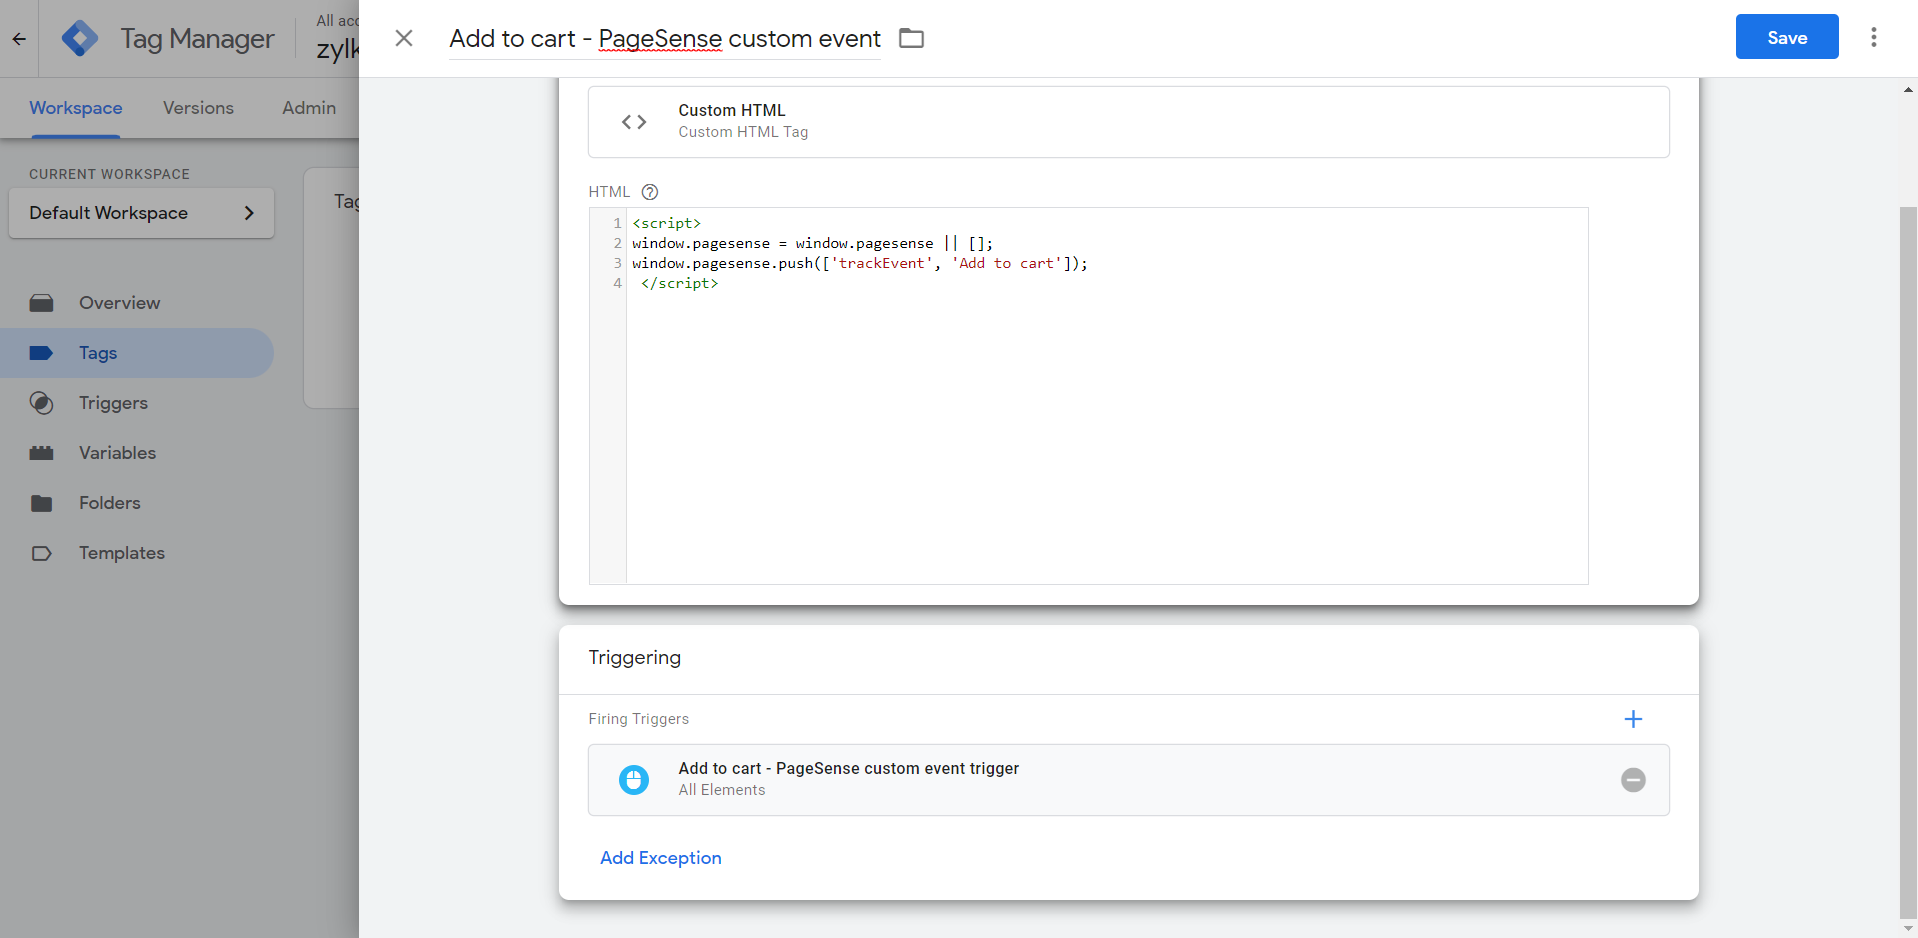Screen dimensions: 1918x938
Task: Click the Templates label icon
Action: click(x=41, y=553)
